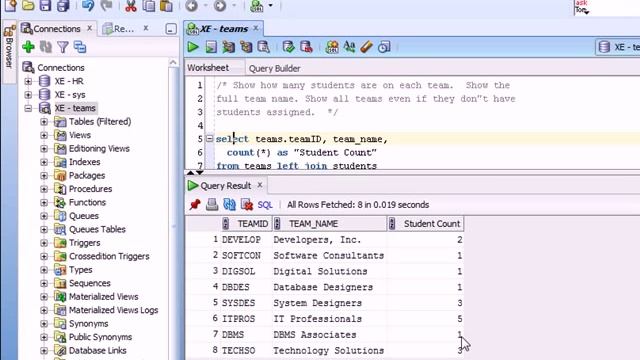
Task: Click the SQL Tuning Advisor icon
Action: click(264, 47)
